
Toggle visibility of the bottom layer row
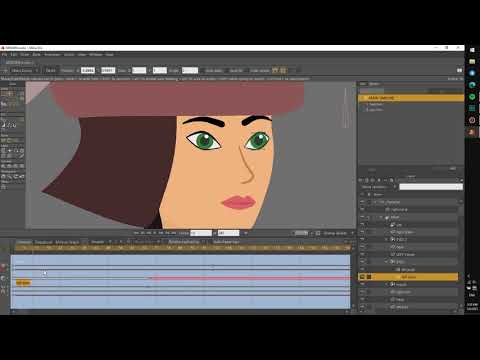[x=362, y=307]
